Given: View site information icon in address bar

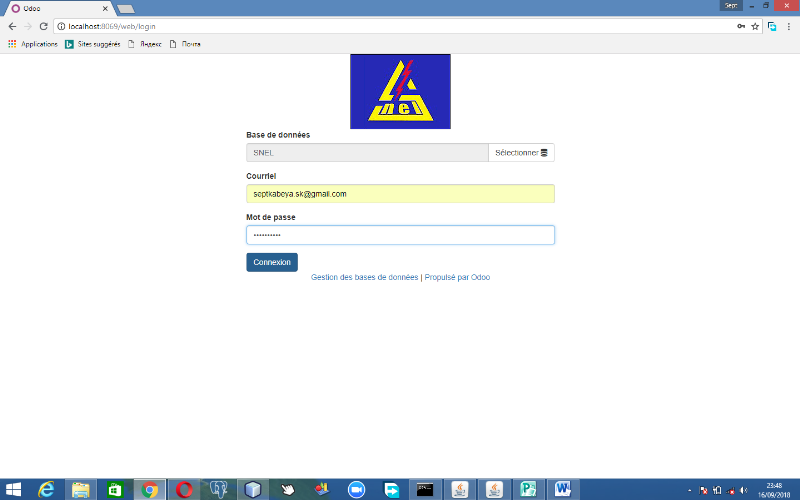Looking at the screenshot, I should click(61, 27).
